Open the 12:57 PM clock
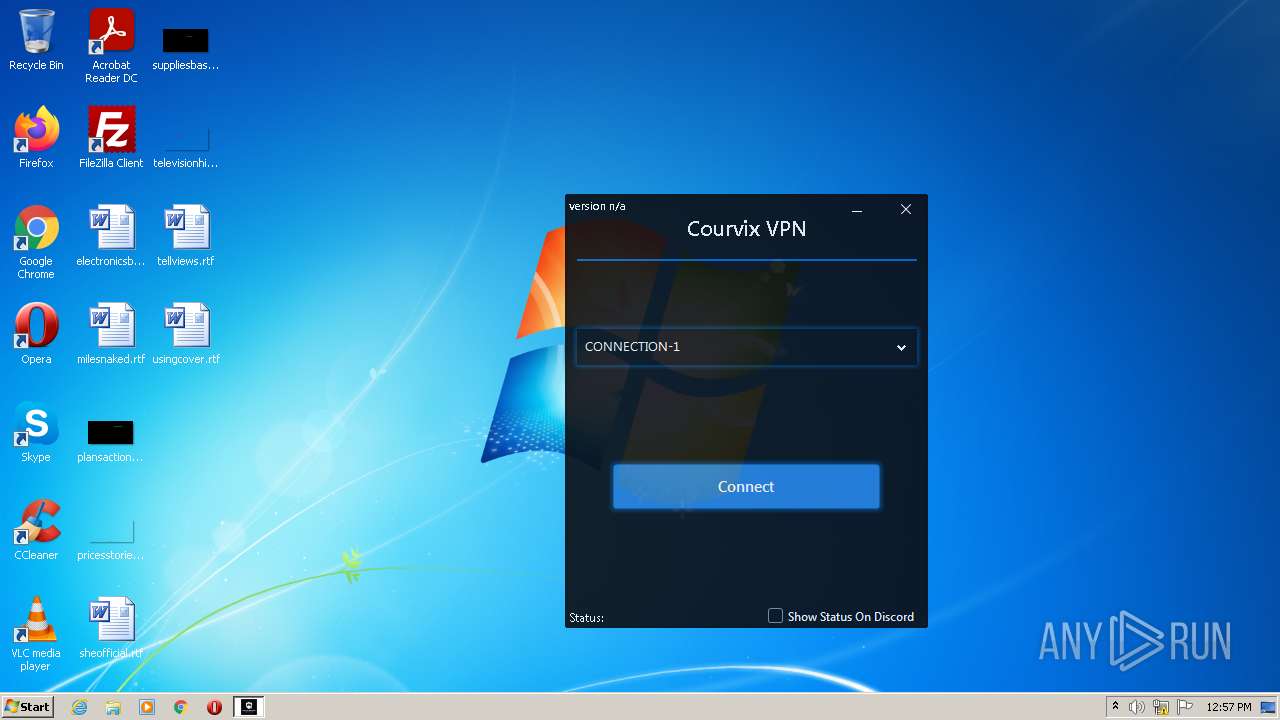The width and height of the screenshot is (1280, 720). point(1229,707)
